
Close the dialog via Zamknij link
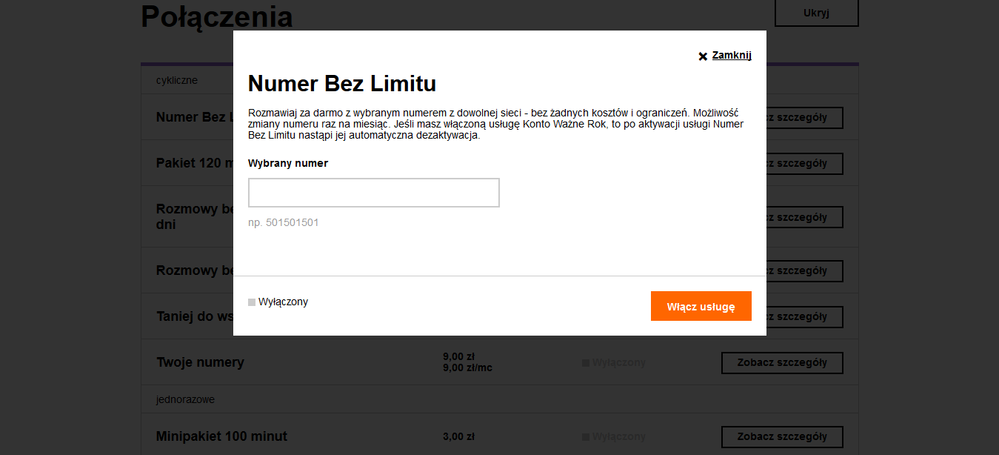point(731,56)
